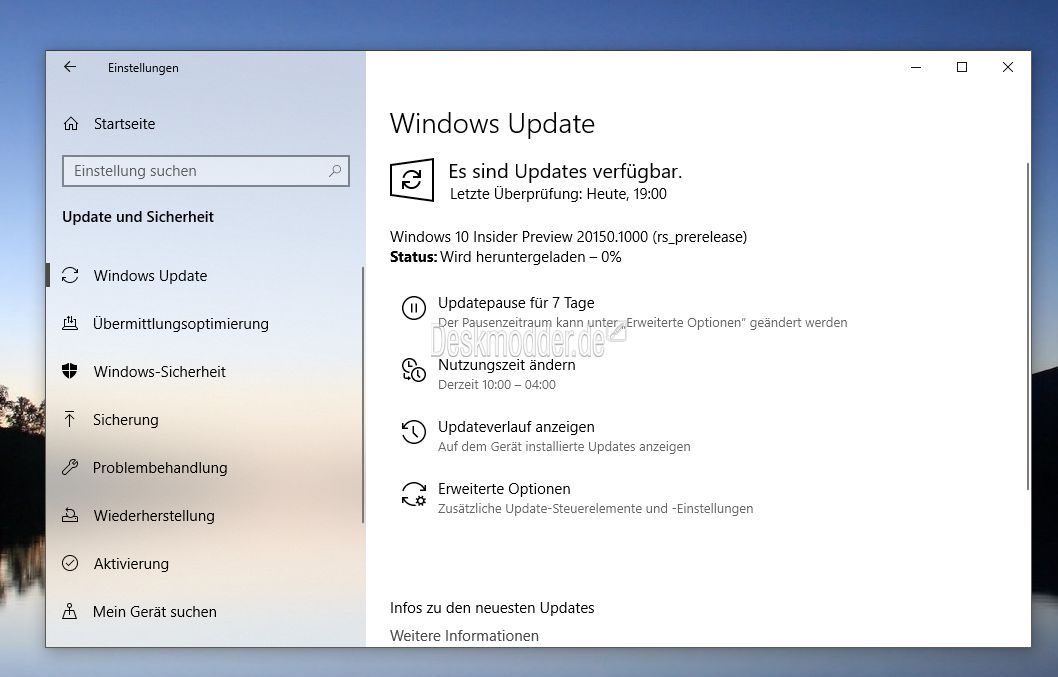Click the main content vertical scrollbar
This screenshot has width=1058, height=677.
pos(1028,326)
